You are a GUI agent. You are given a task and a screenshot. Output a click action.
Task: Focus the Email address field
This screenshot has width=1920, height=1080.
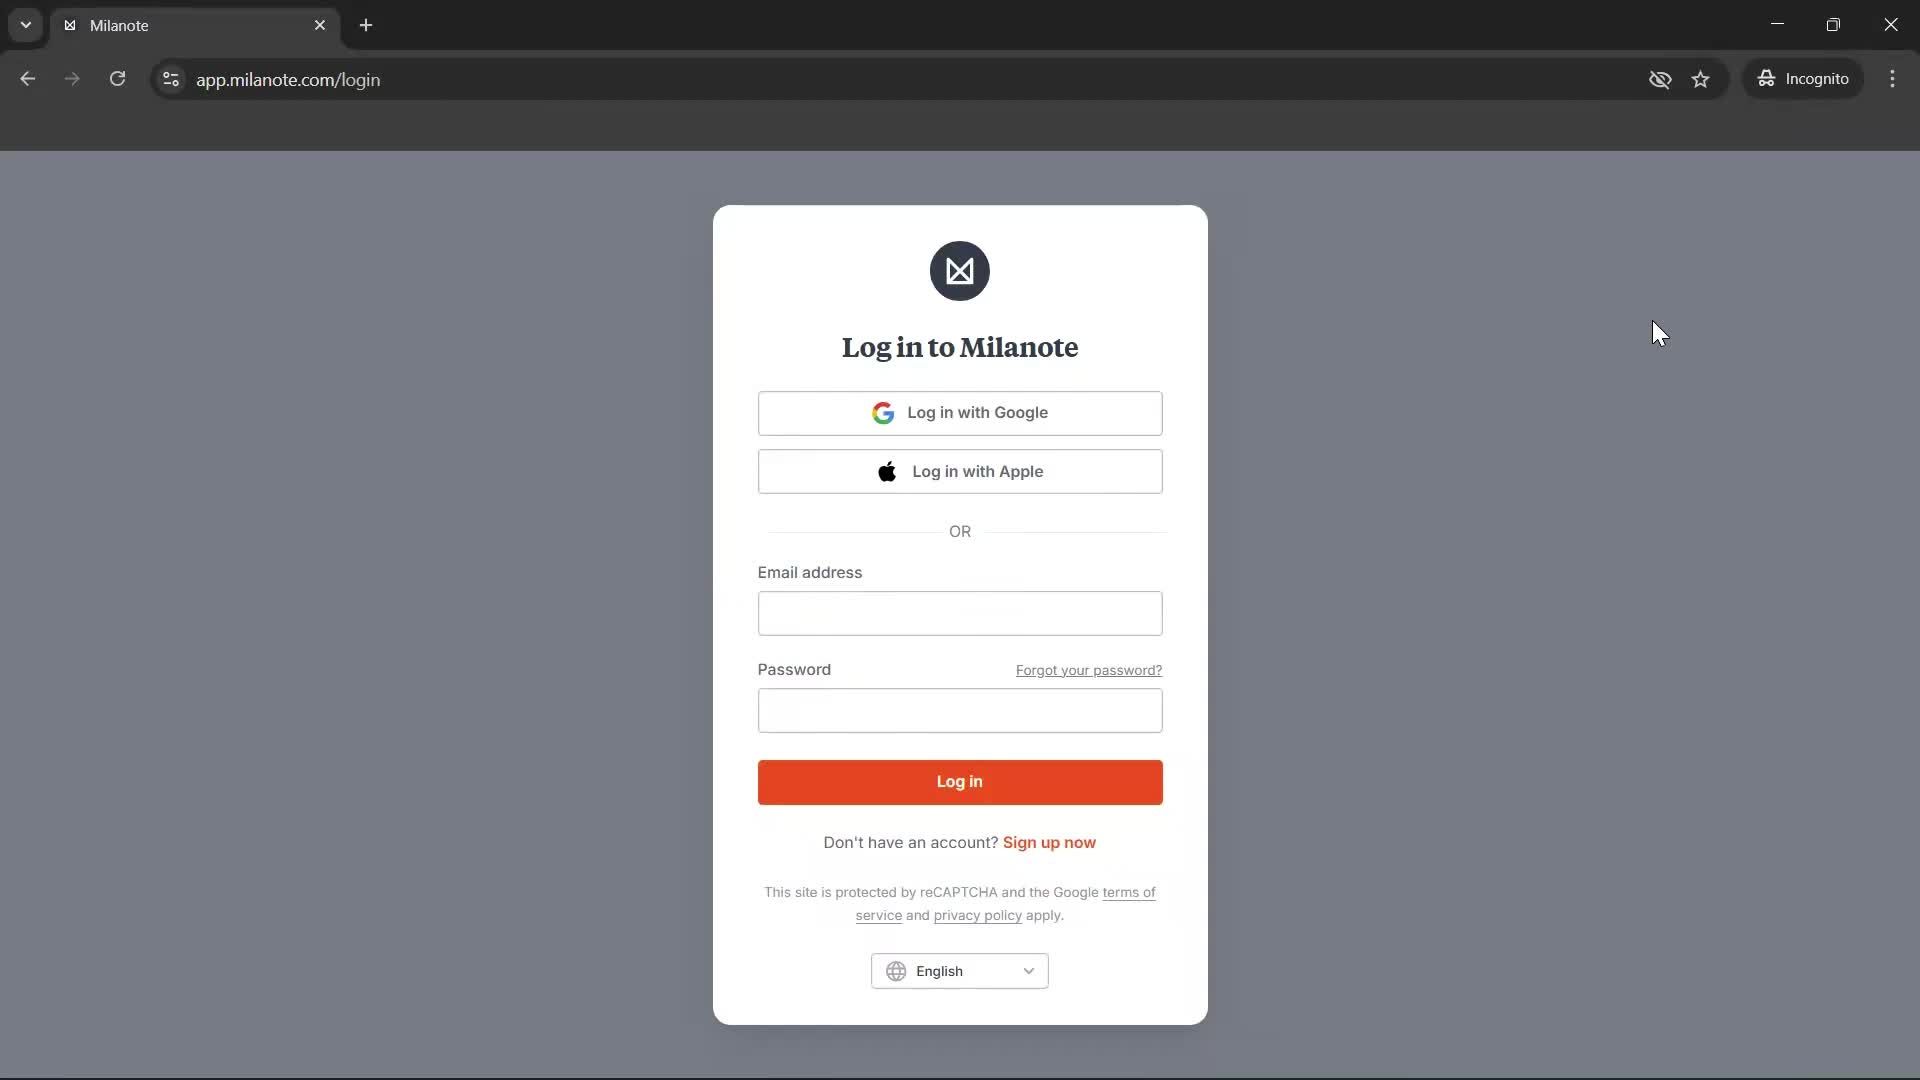(x=959, y=613)
